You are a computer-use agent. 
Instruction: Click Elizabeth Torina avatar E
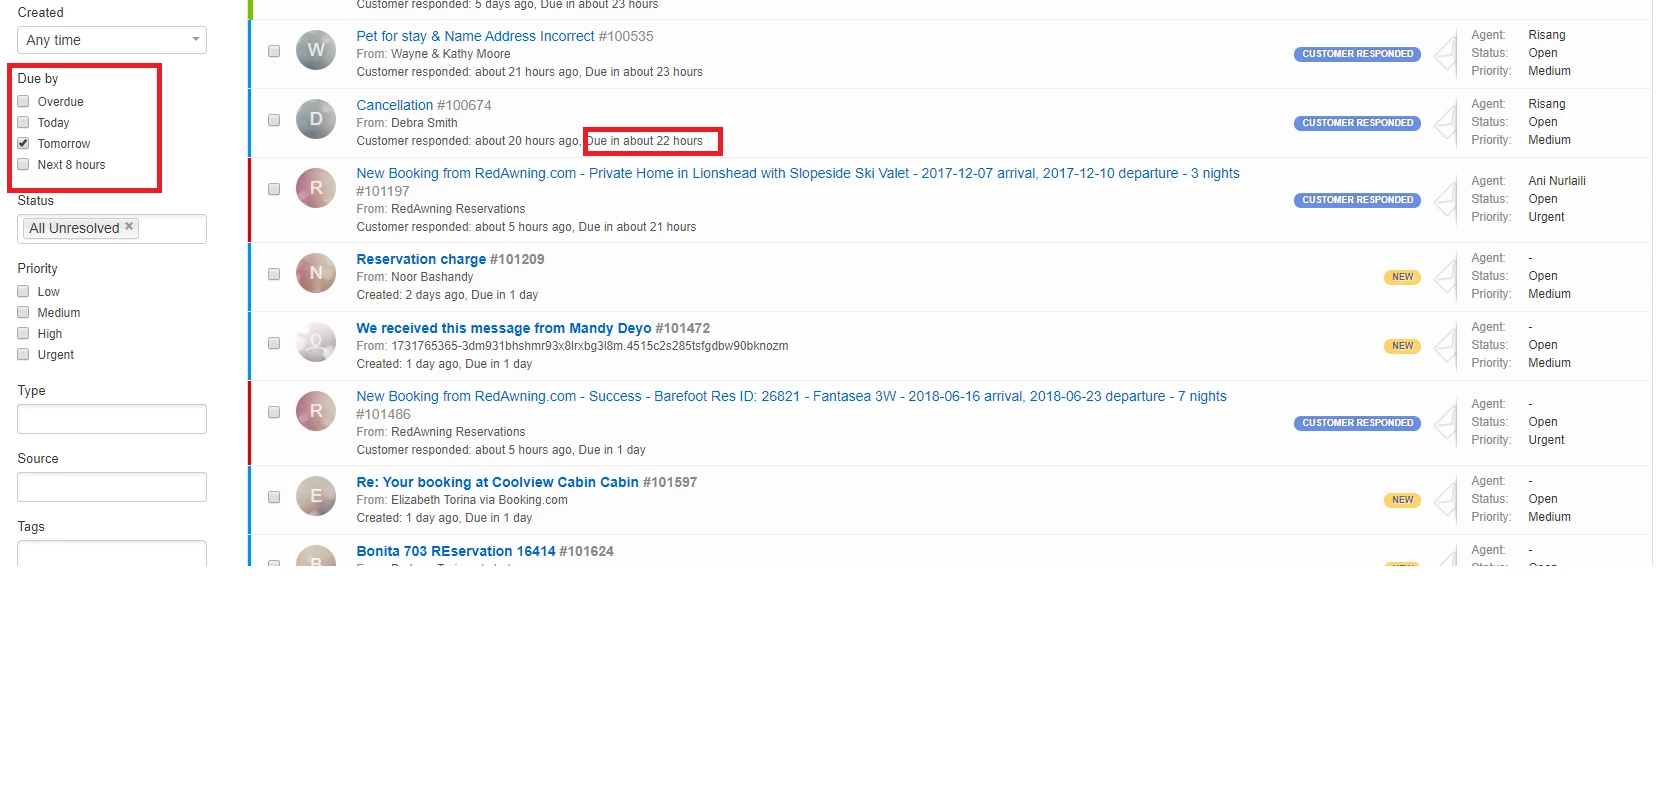click(x=316, y=496)
